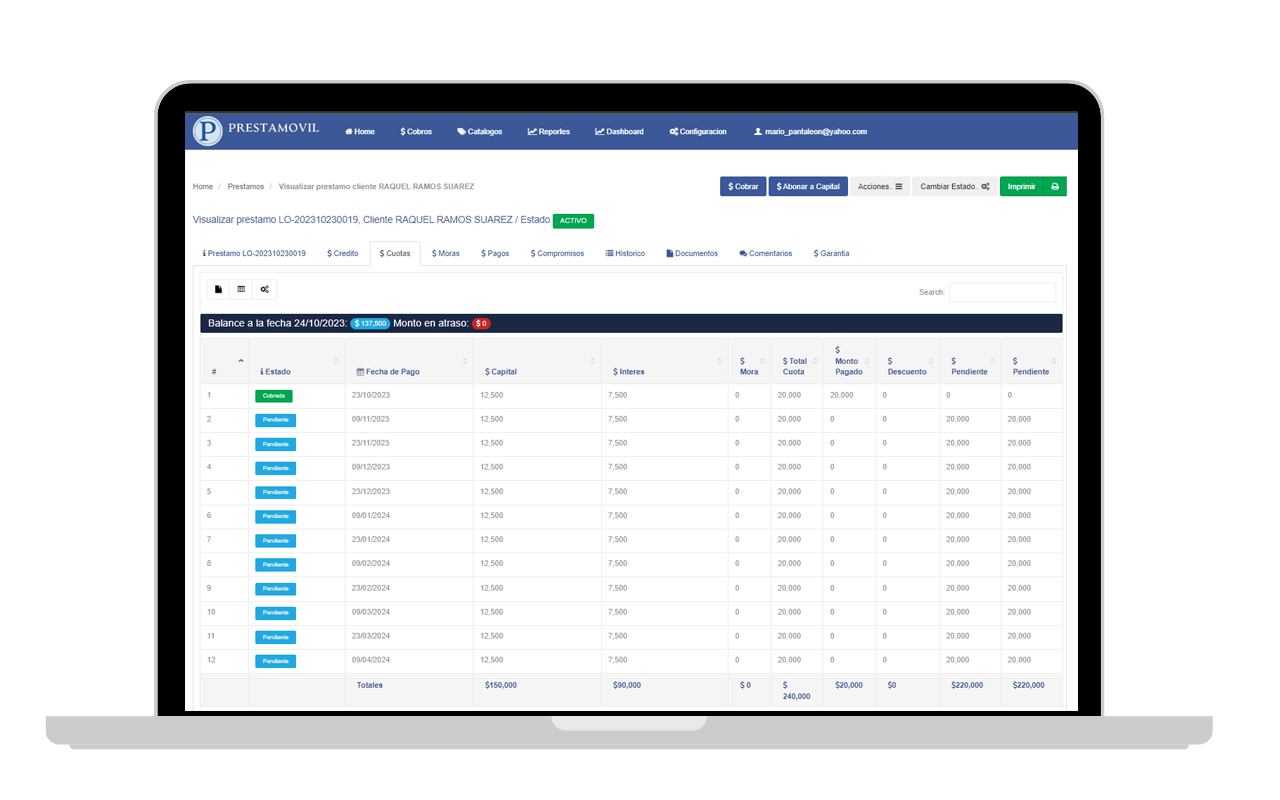
Task: Open the Documentos tab
Action: [692, 253]
